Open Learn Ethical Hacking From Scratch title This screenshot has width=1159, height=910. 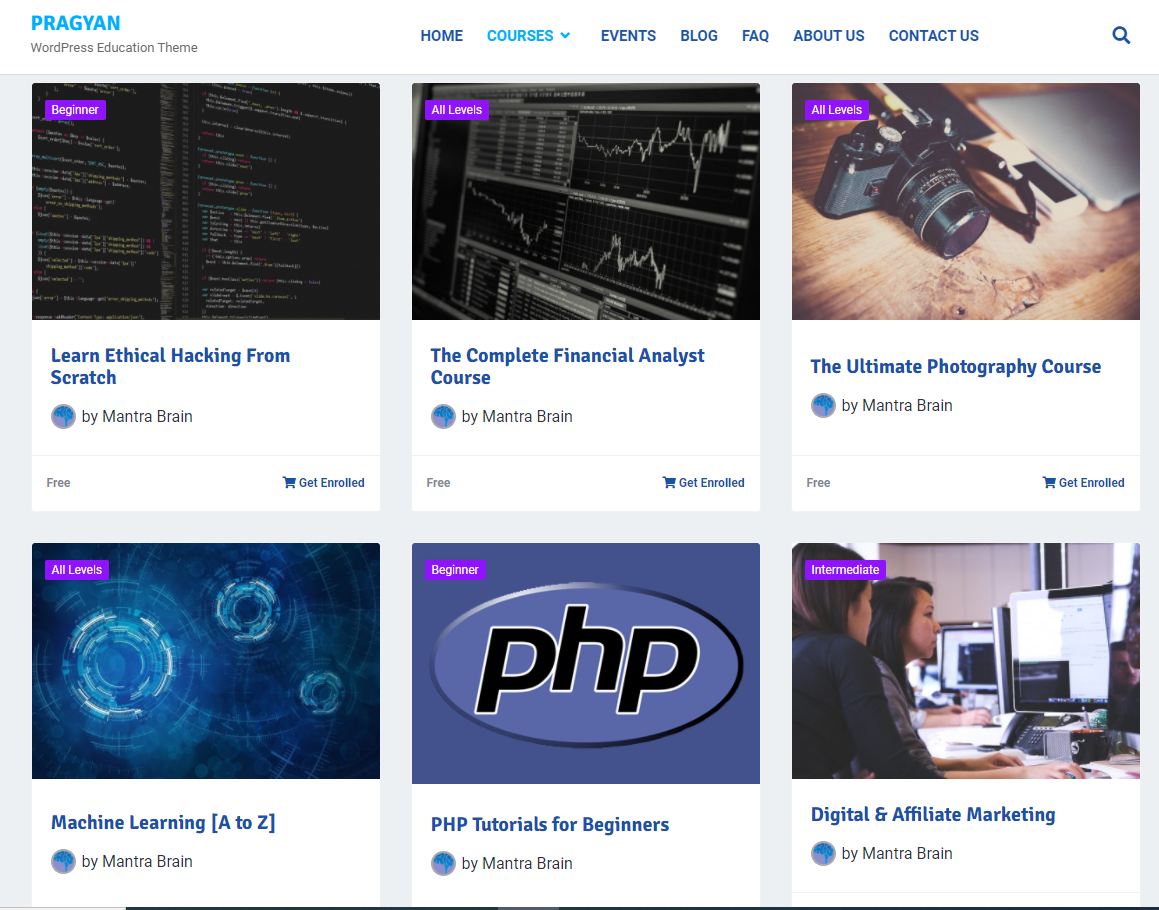click(170, 366)
